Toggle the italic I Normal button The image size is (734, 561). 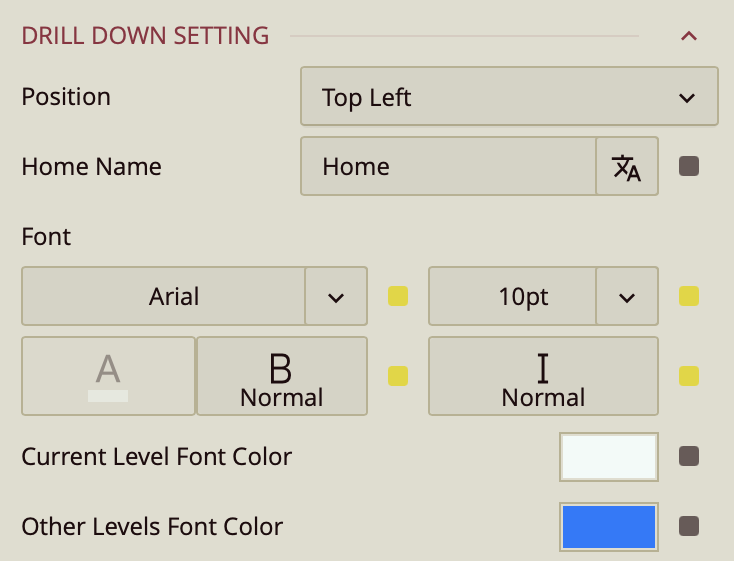pos(543,376)
